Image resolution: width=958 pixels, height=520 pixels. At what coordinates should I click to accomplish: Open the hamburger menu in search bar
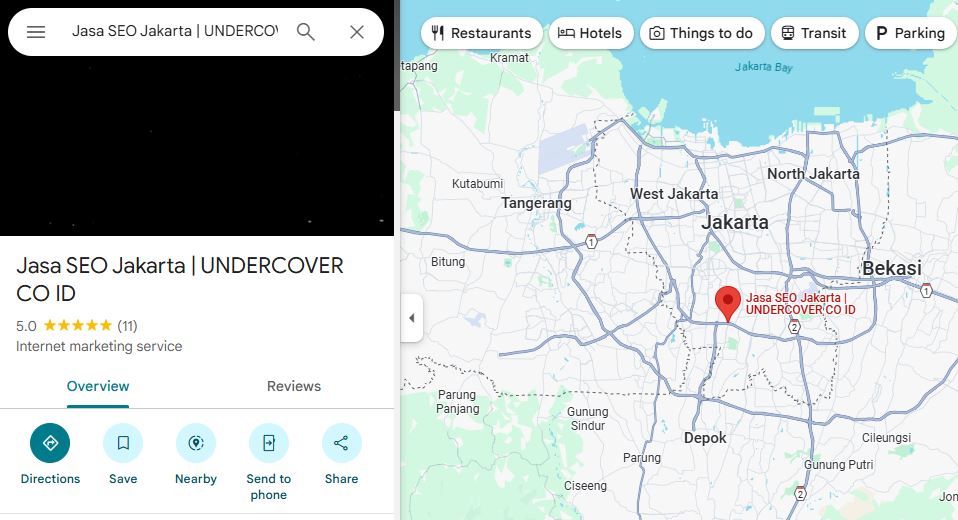click(x=36, y=32)
